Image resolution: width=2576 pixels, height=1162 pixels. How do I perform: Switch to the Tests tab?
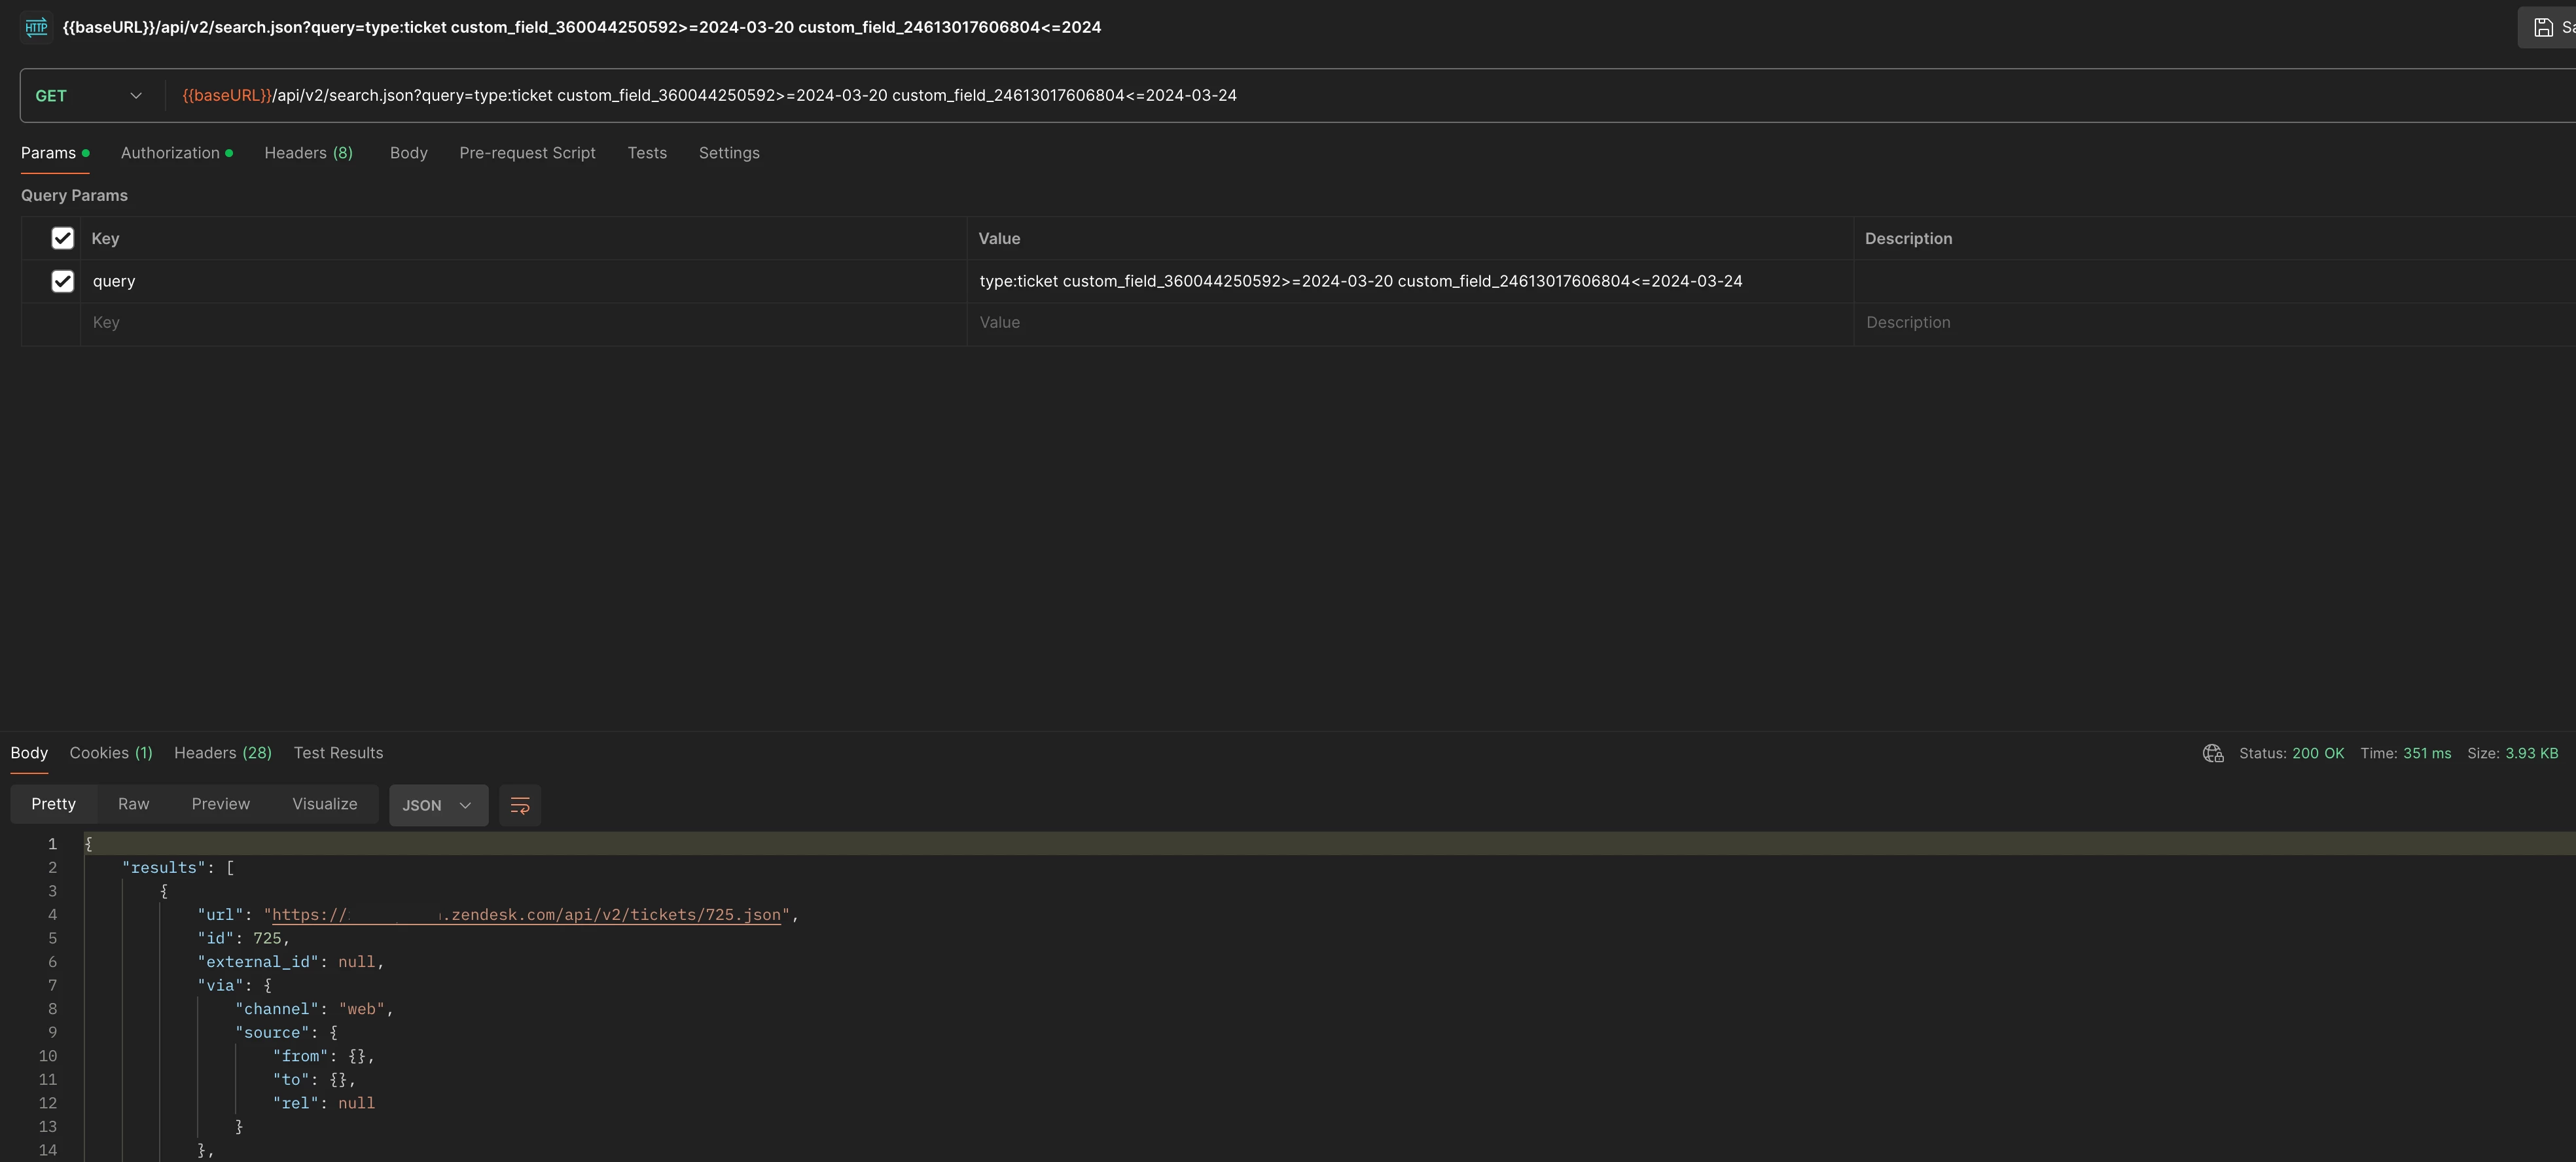[646, 153]
